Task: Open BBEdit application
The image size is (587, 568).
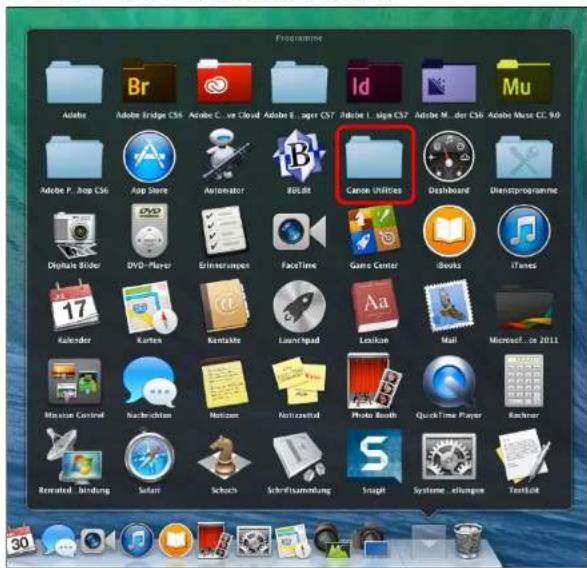Action: click(x=299, y=156)
